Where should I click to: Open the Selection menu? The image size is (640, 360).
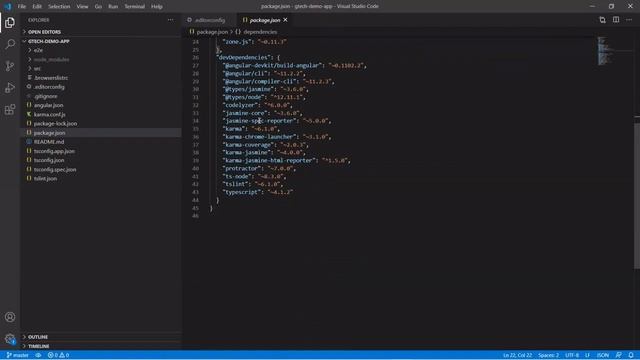[59, 7]
